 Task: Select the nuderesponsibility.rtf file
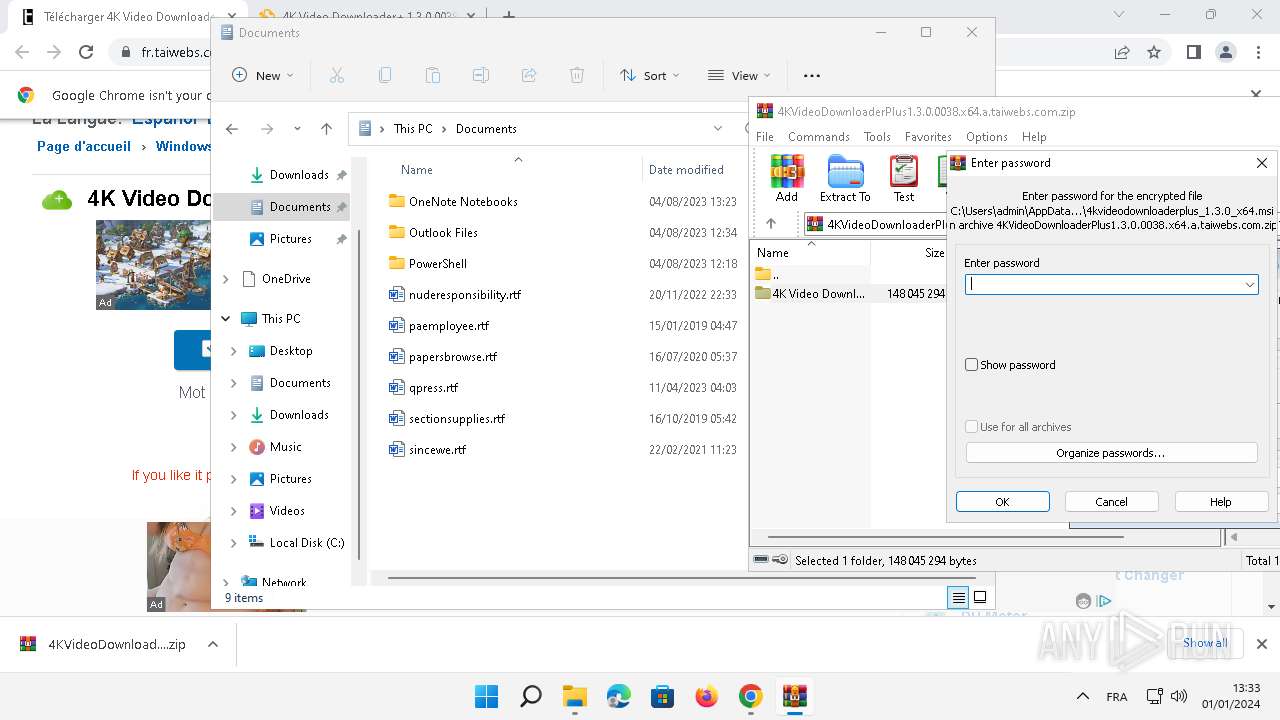[464, 295]
